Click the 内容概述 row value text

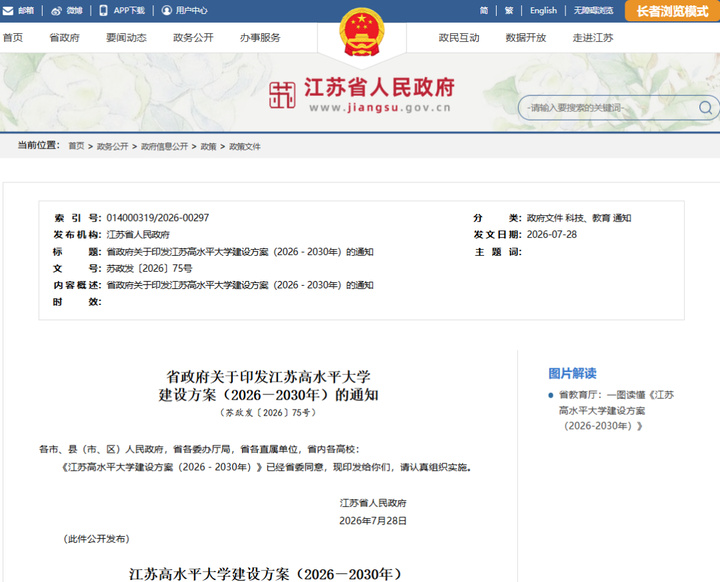tap(240, 285)
